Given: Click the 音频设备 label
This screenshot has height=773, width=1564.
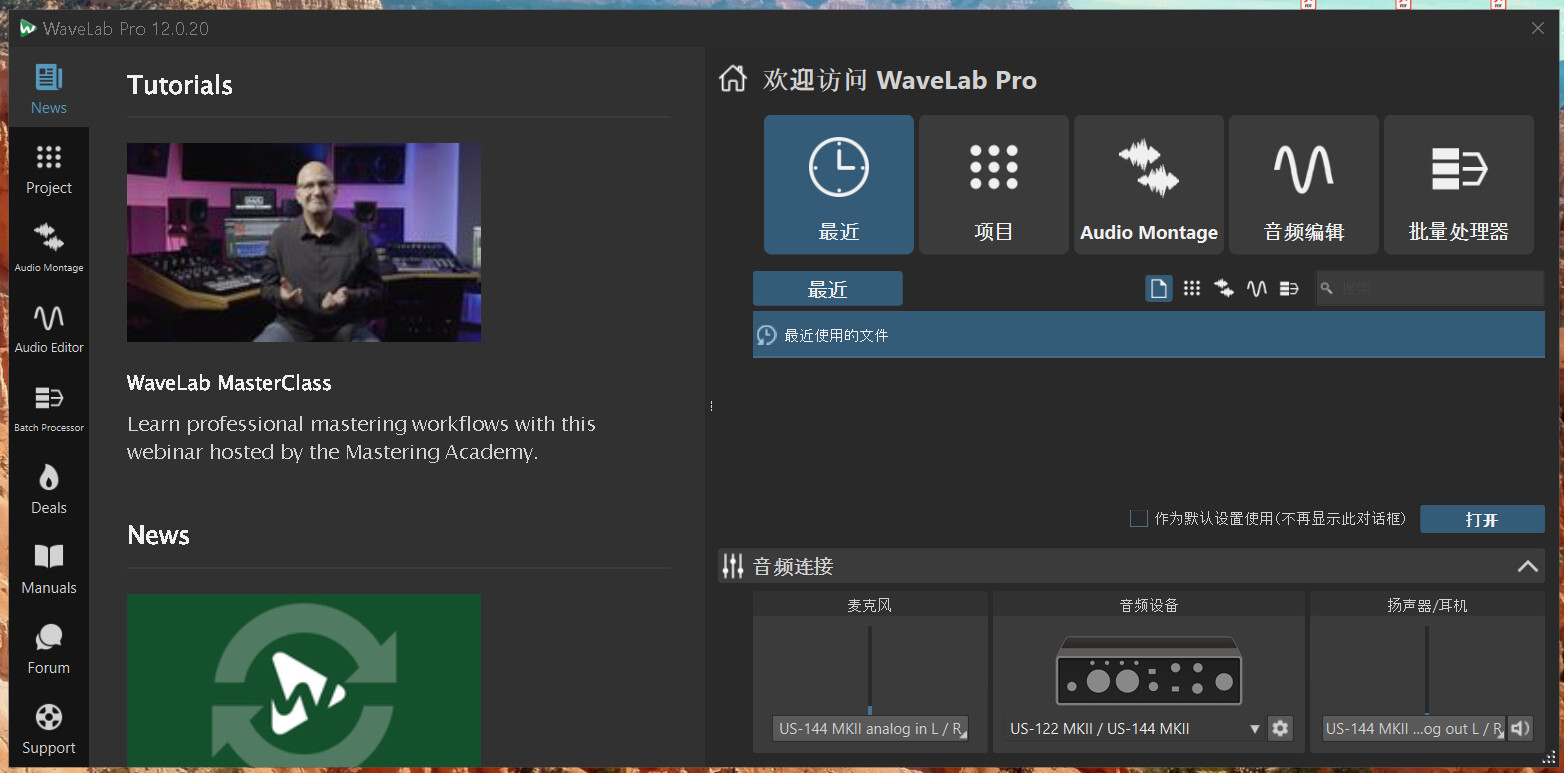Looking at the screenshot, I should click(1149, 605).
